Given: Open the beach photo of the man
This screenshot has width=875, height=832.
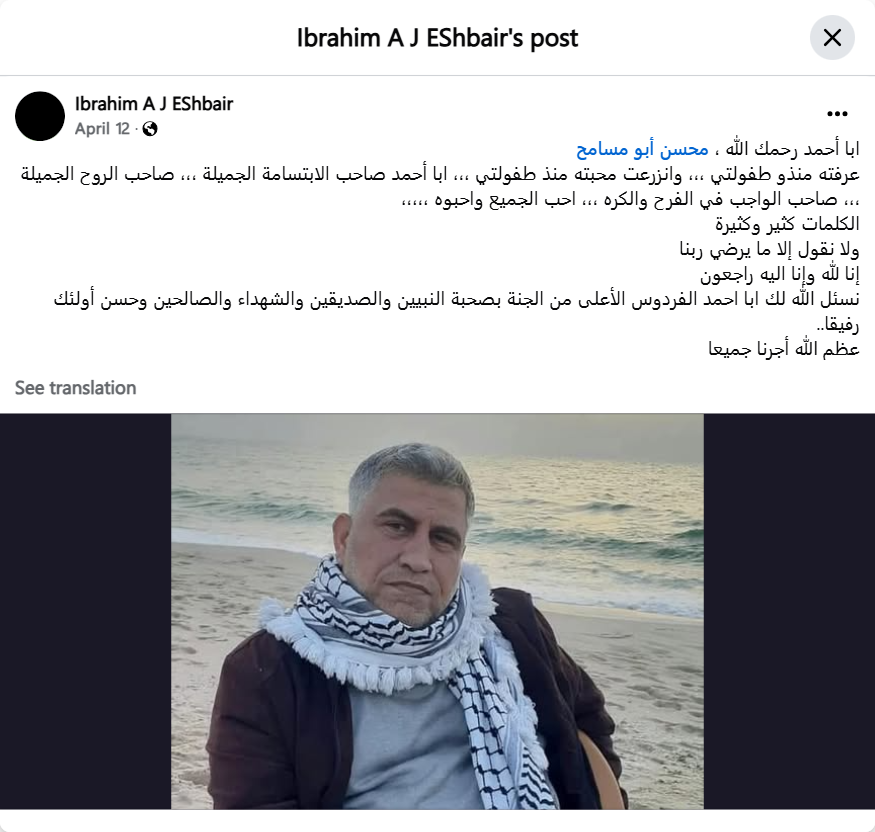Looking at the screenshot, I should pyautogui.click(x=437, y=611).
